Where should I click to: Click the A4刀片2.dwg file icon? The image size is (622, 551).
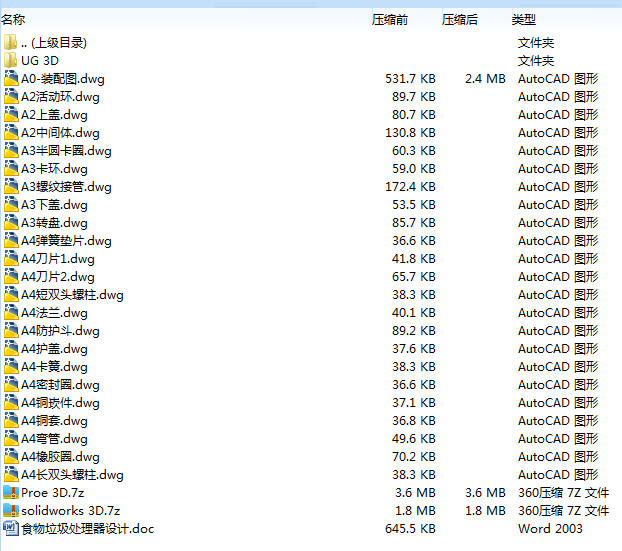[11, 276]
